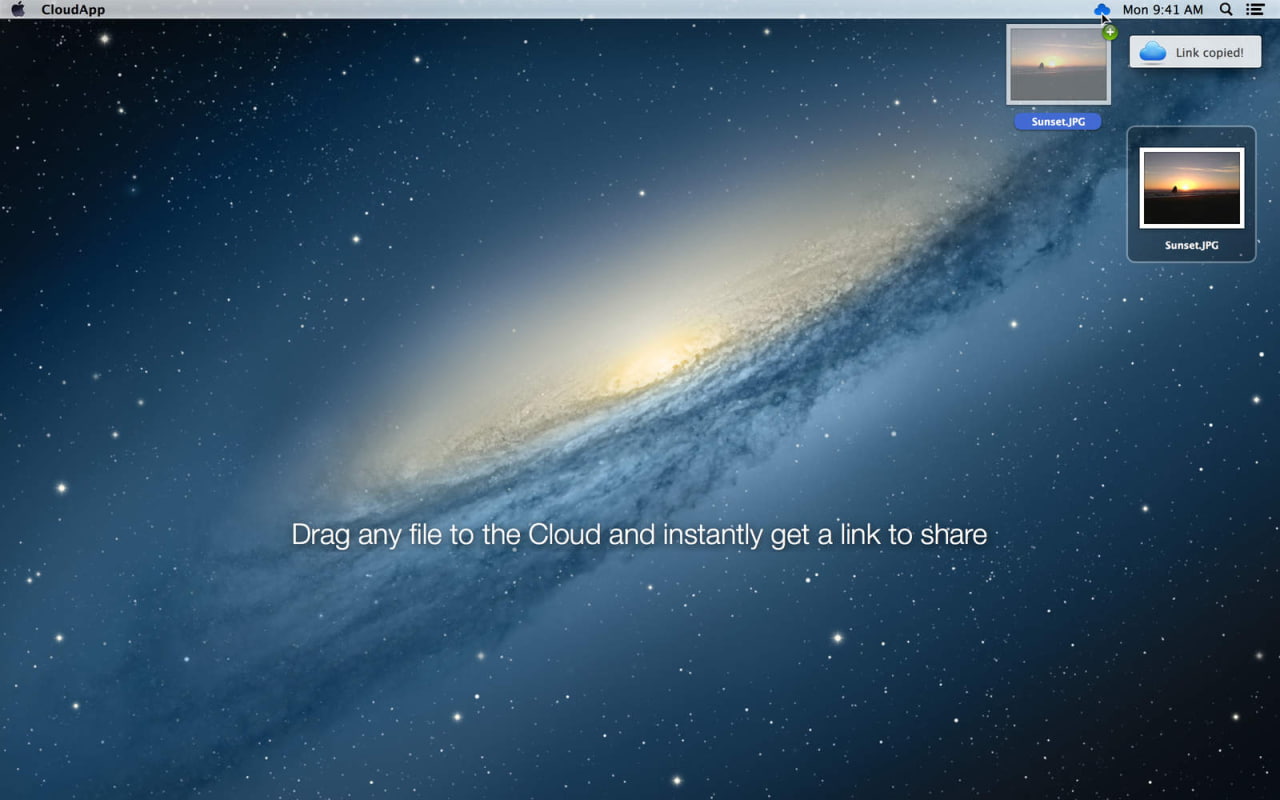Click the blue CloudApp cloud menu bar icon
This screenshot has height=800, width=1280.
point(1101,9)
